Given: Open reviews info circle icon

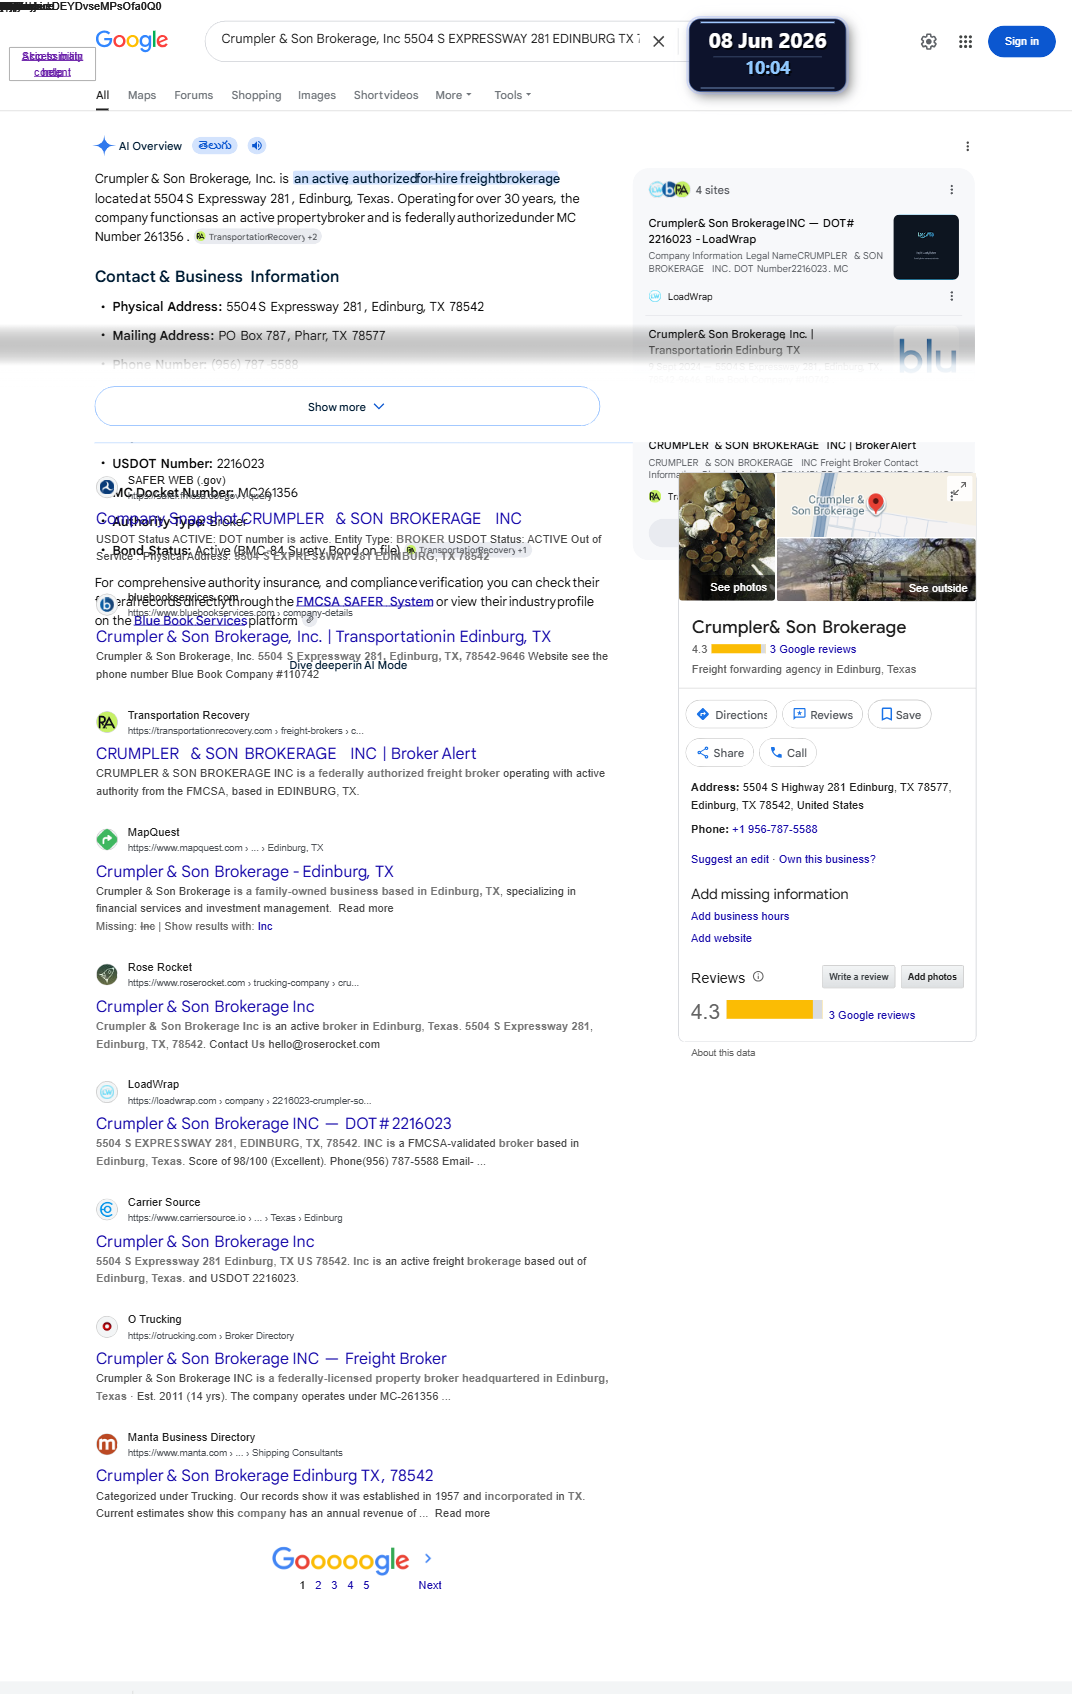Looking at the screenshot, I should [758, 977].
